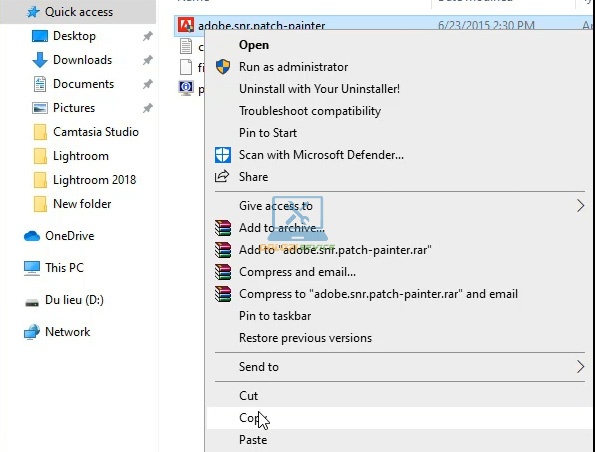Image resolution: width=595 pixels, height=452 pixels.
Task: Open New folder in sidebar
Action: [82, 204]
